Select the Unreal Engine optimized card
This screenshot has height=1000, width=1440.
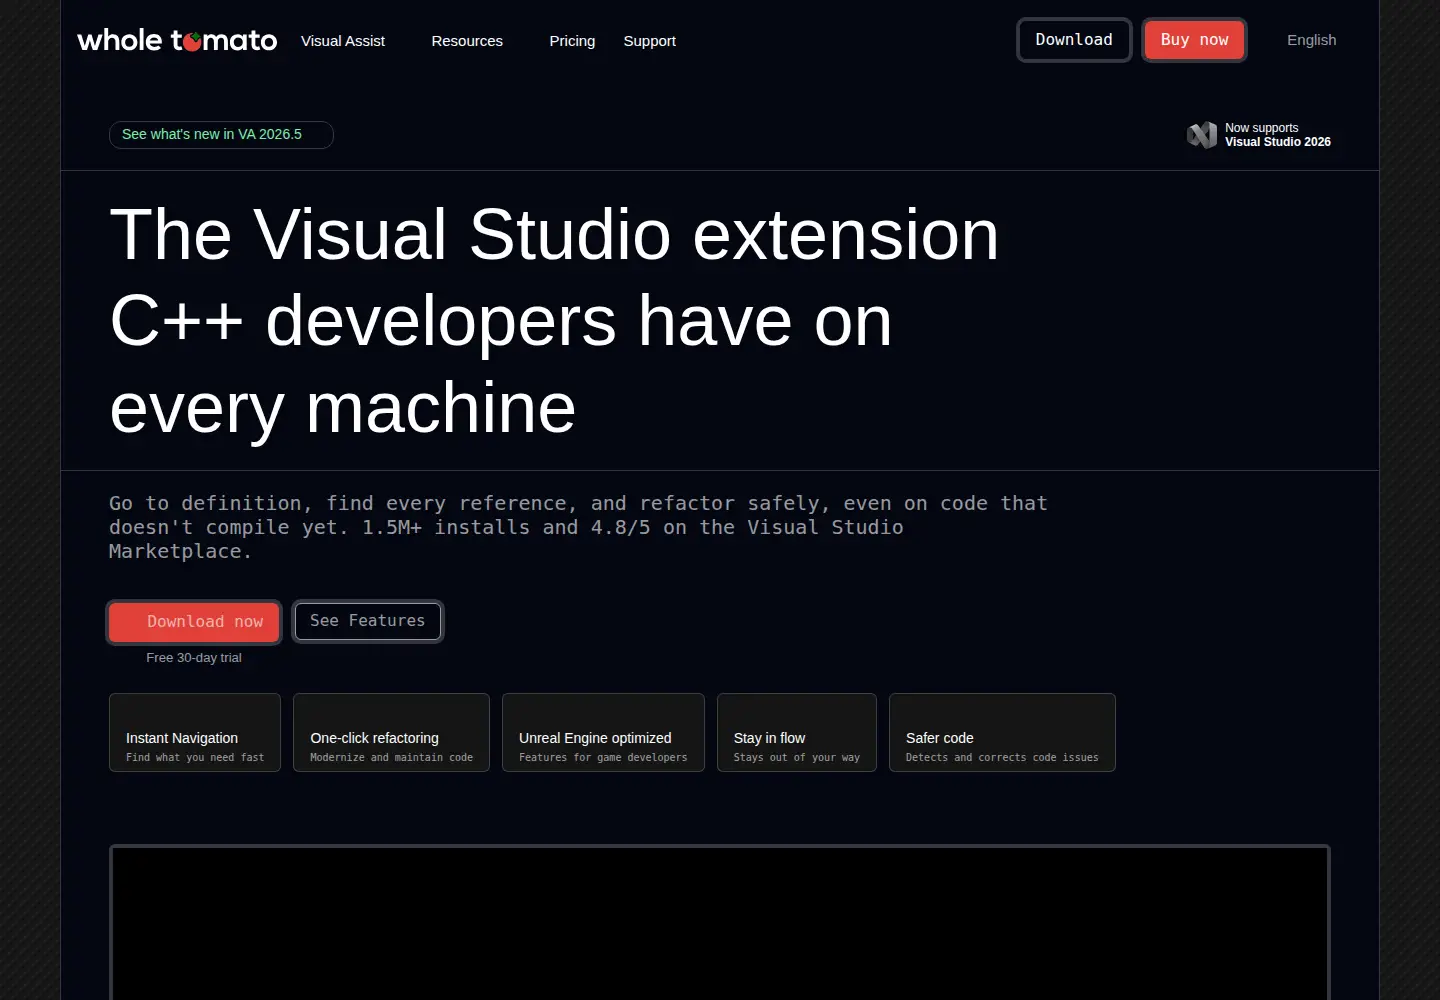[x=603, y=733]
